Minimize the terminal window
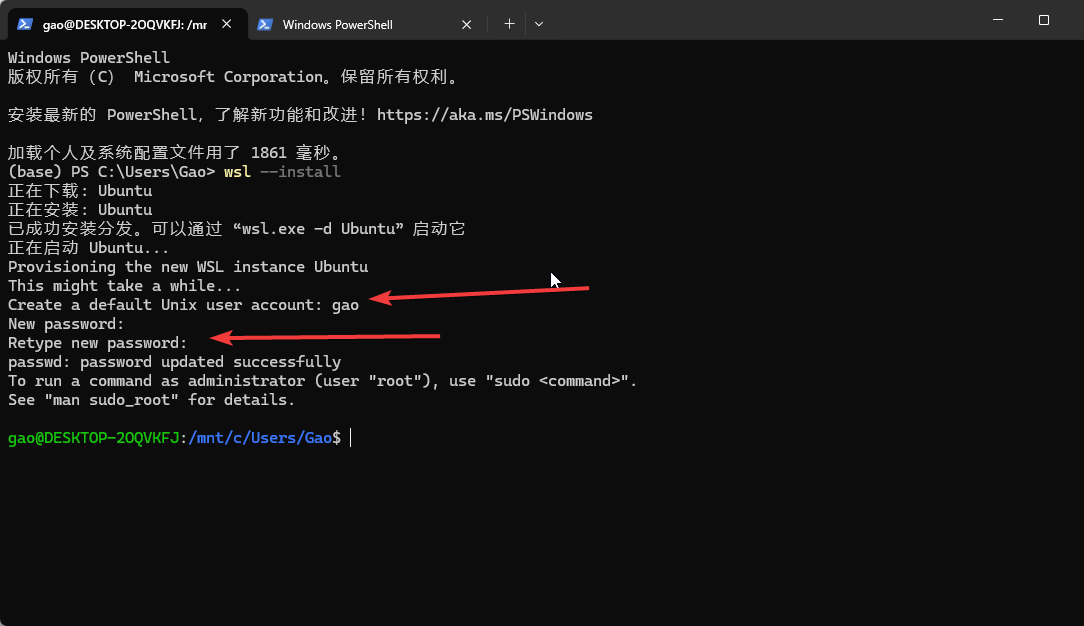Viewport: 1084px width, 626px height. click(x=997, y=20)
